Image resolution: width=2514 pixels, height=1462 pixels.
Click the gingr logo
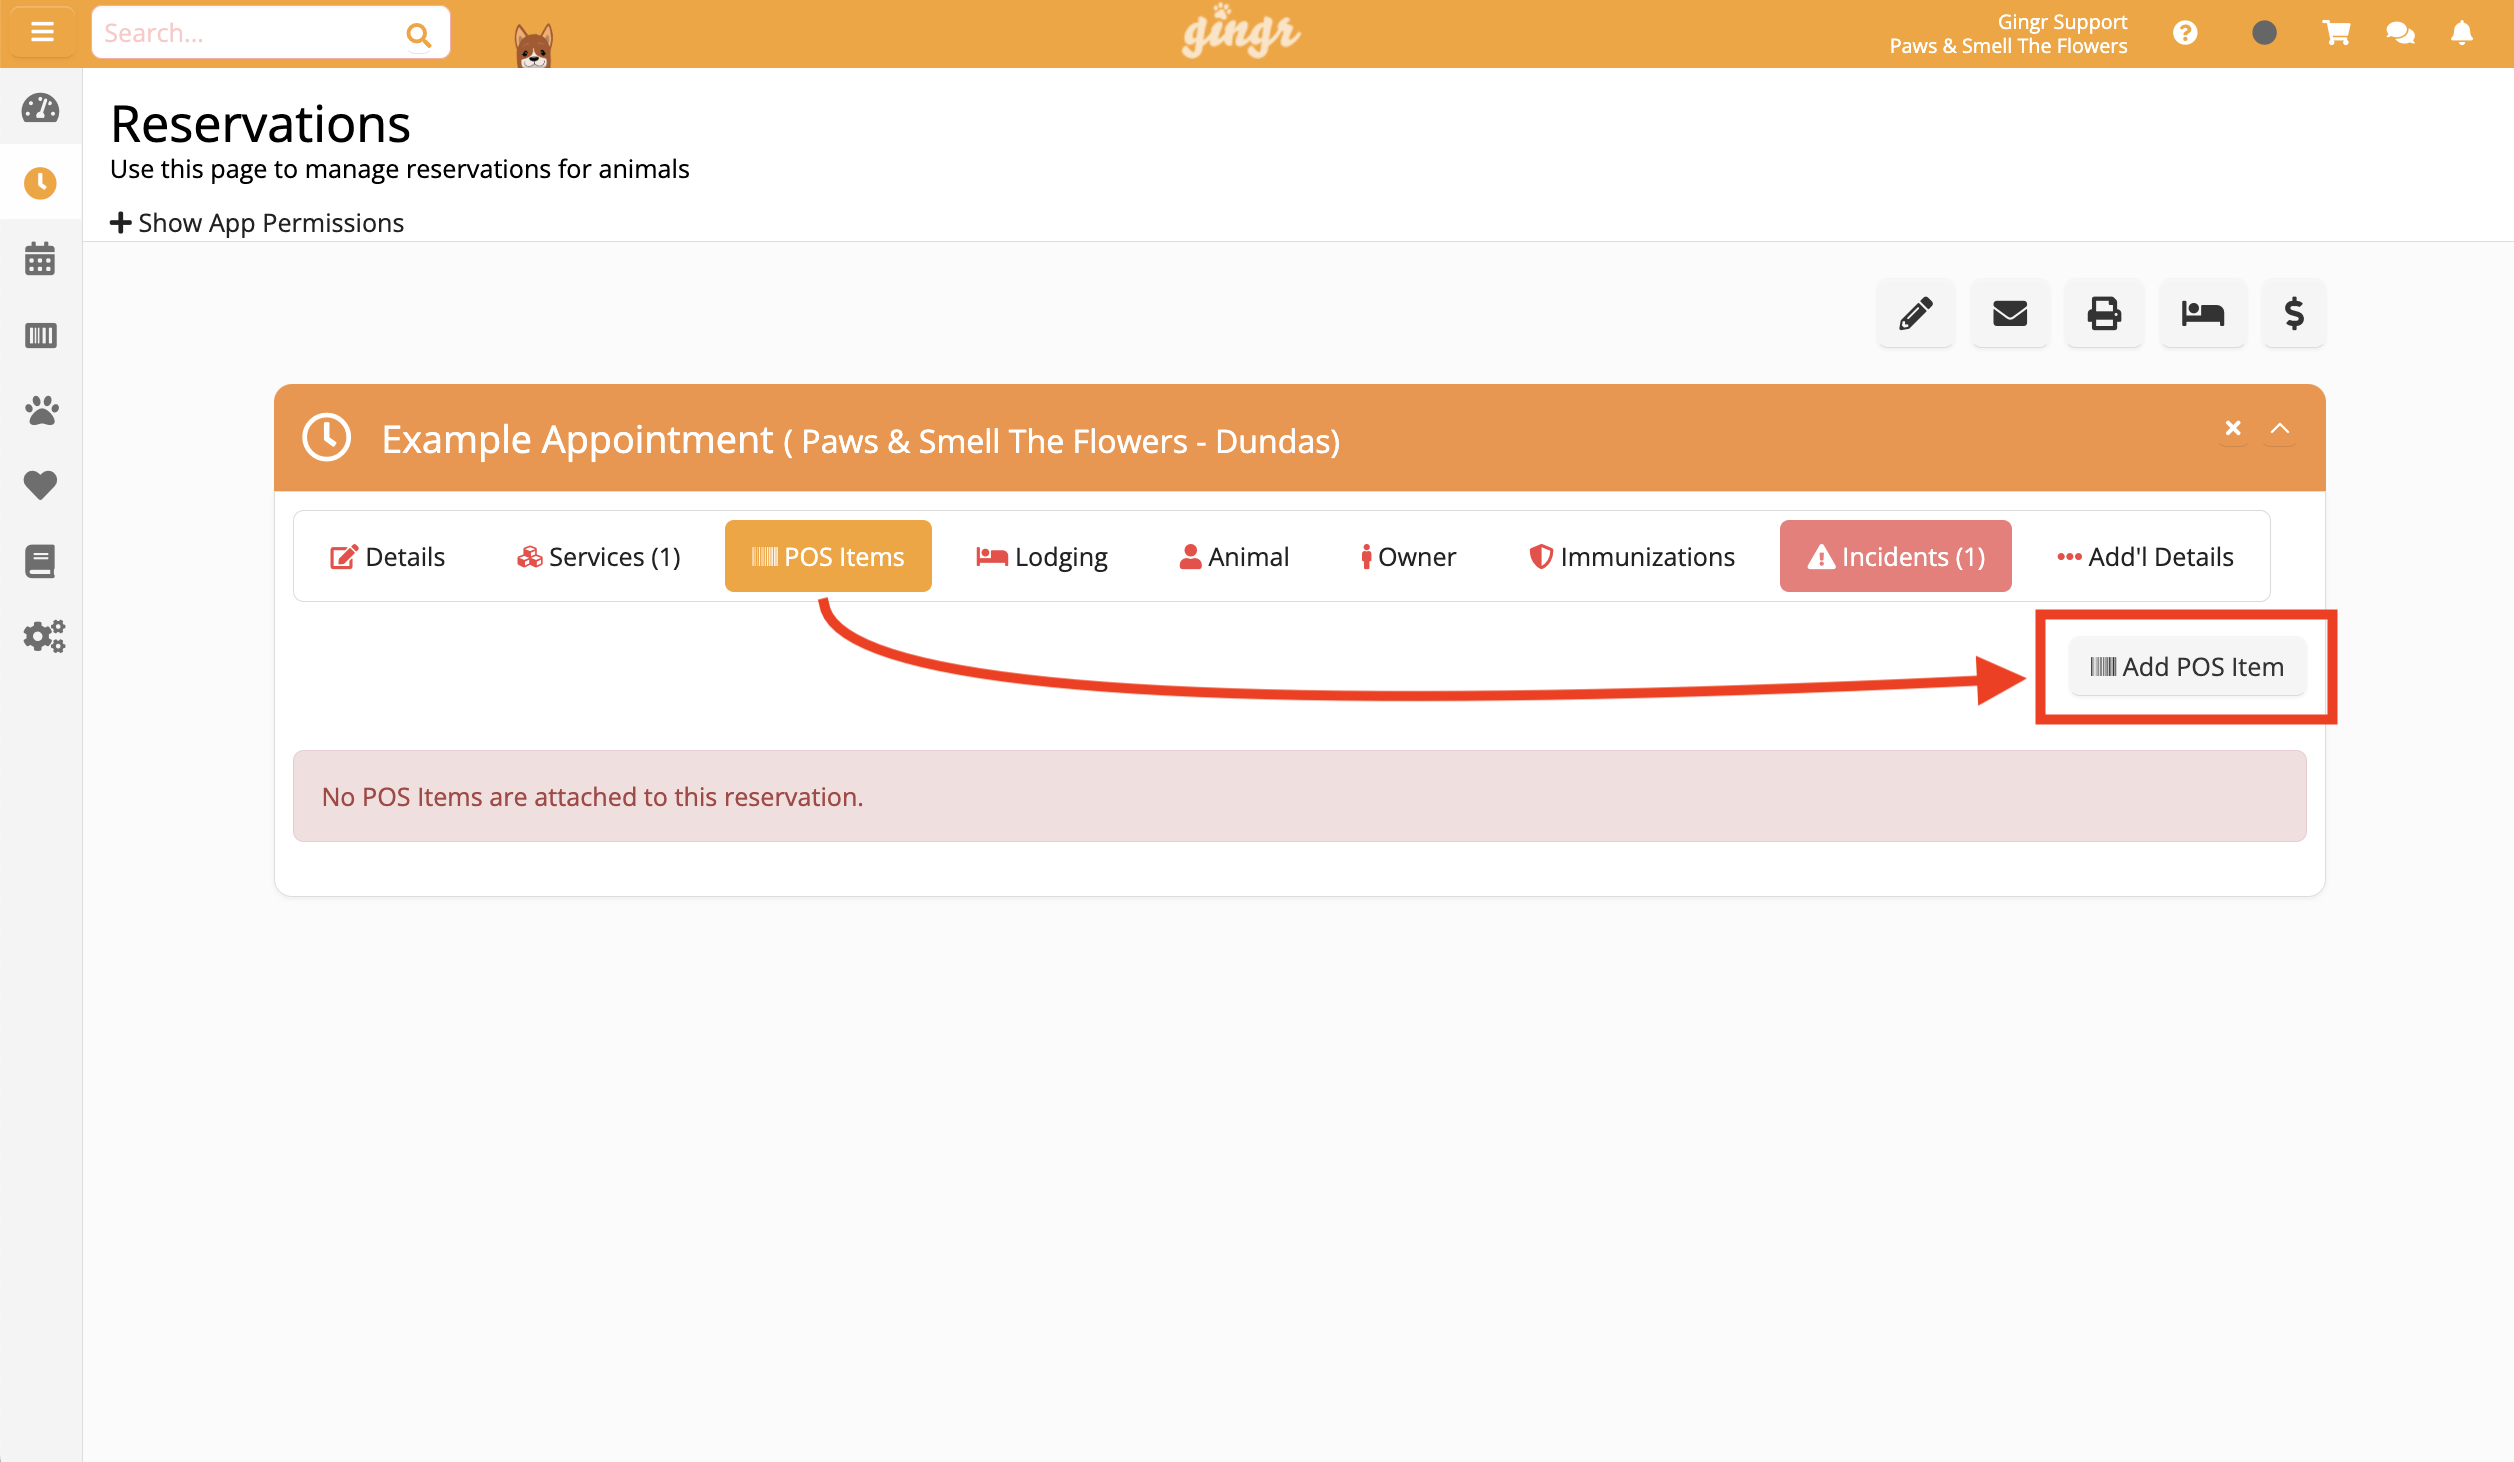point(1240,32)
